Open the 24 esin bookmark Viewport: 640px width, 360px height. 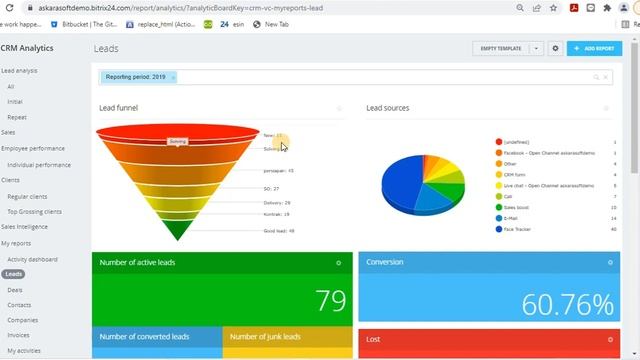pyautogui.click(x=232, y=24)
